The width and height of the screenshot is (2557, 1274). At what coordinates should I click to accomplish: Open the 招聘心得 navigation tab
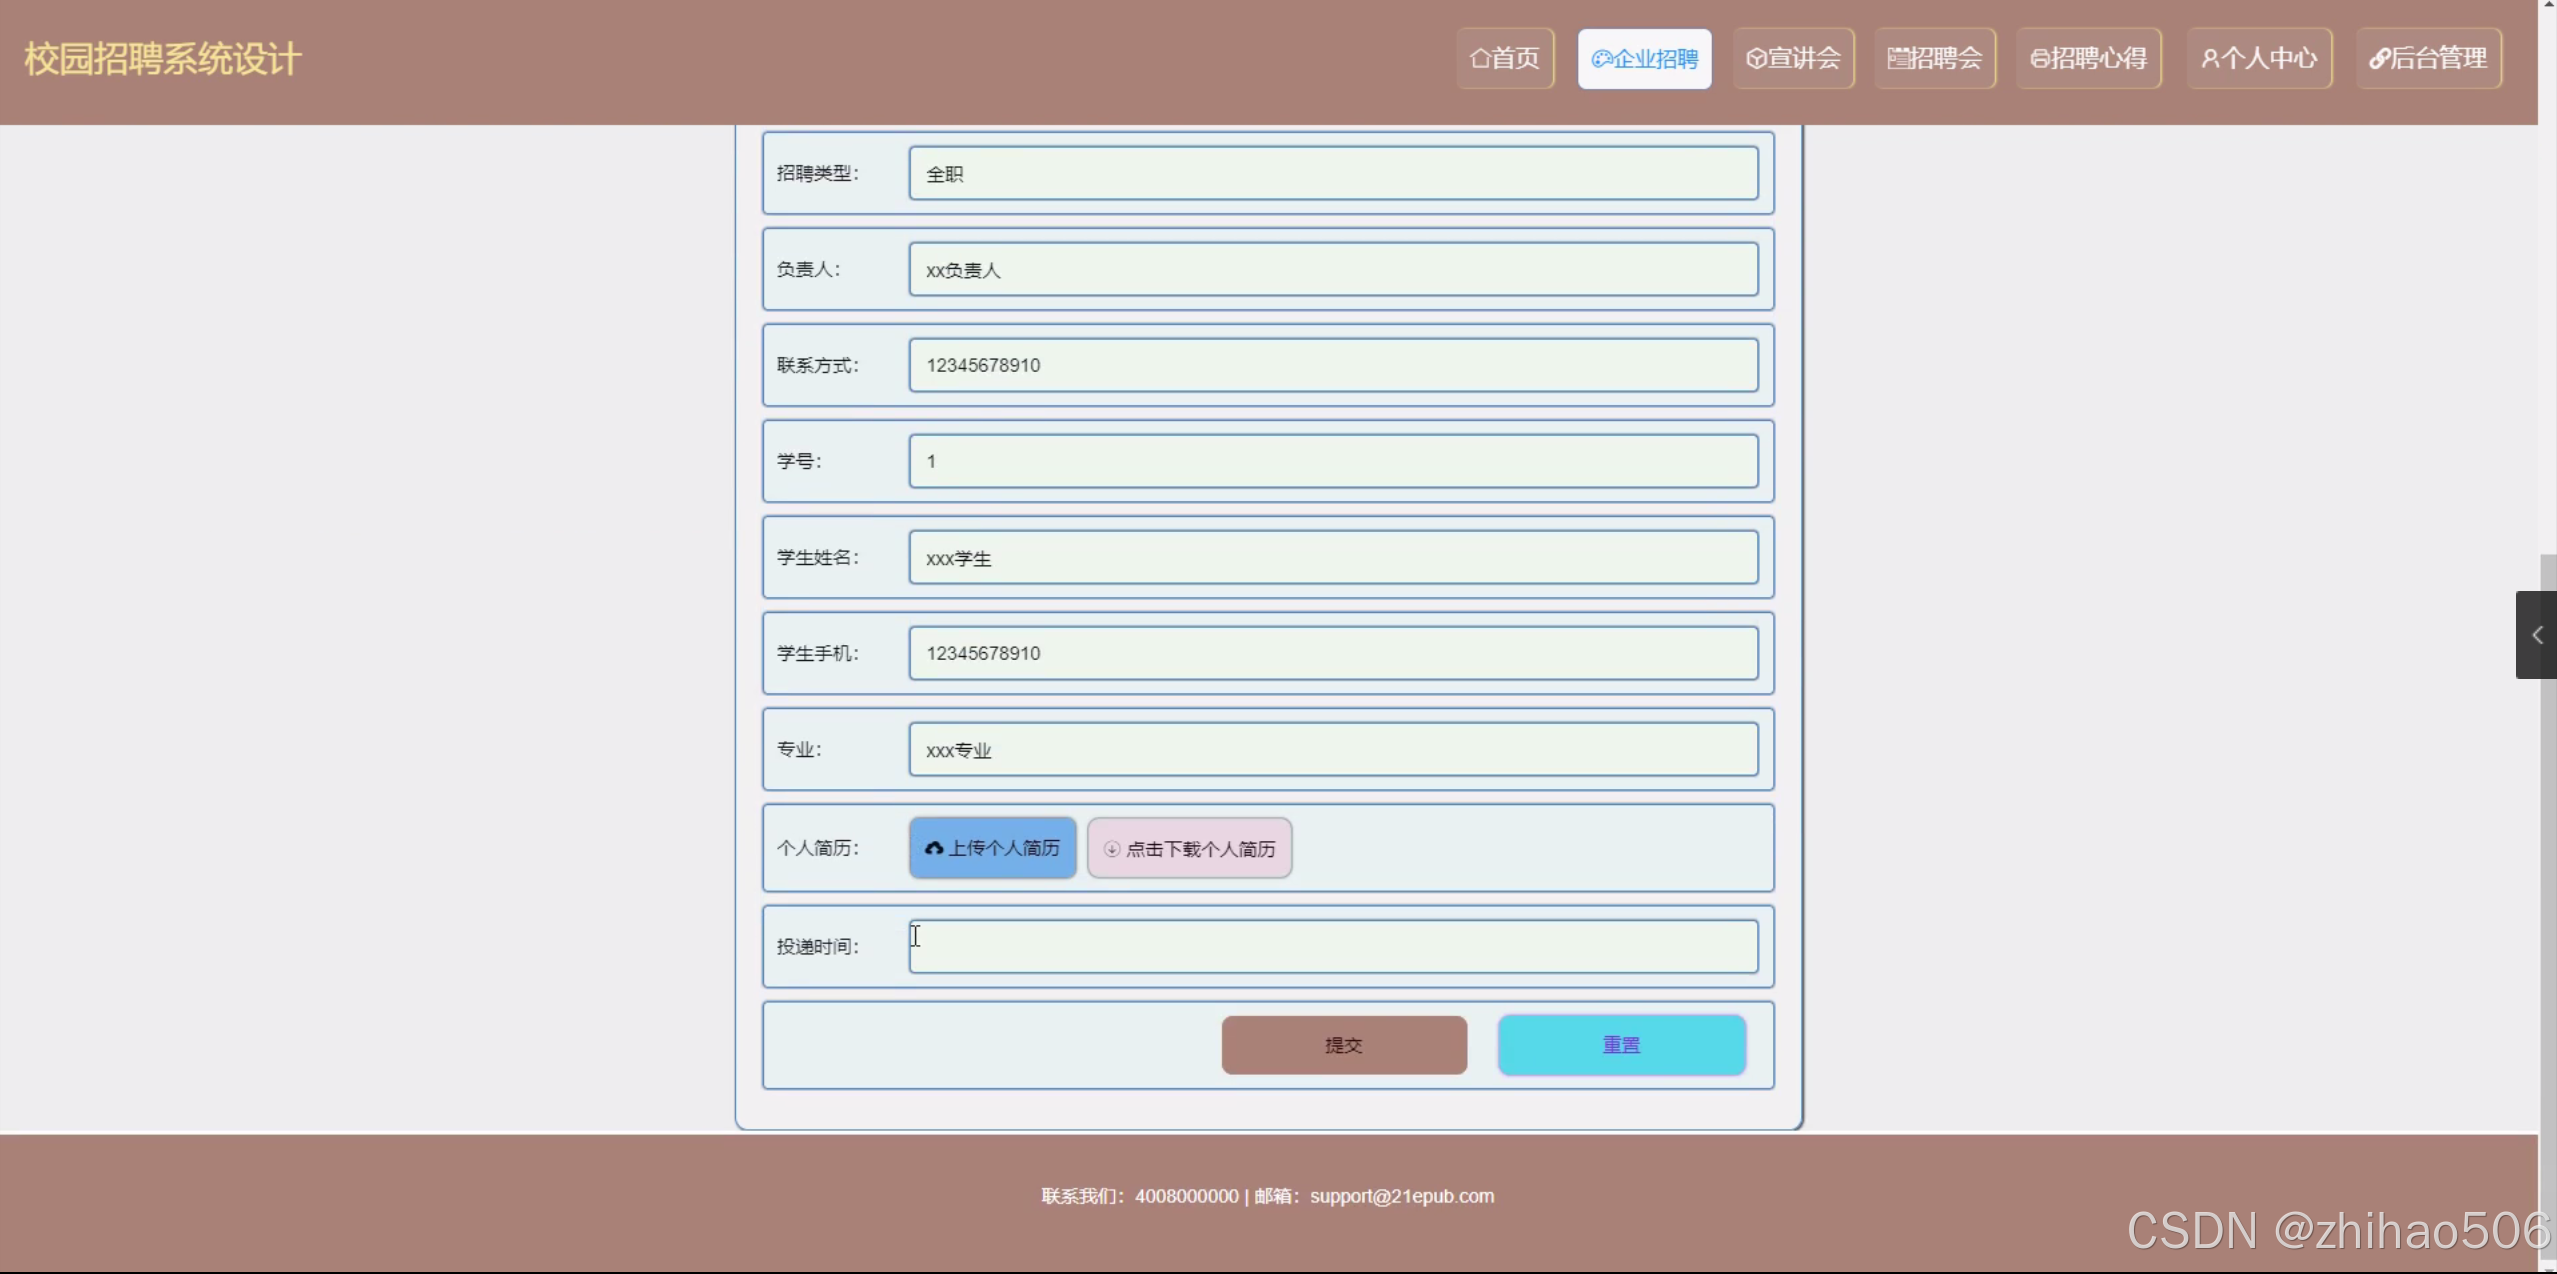[2088, 59]
